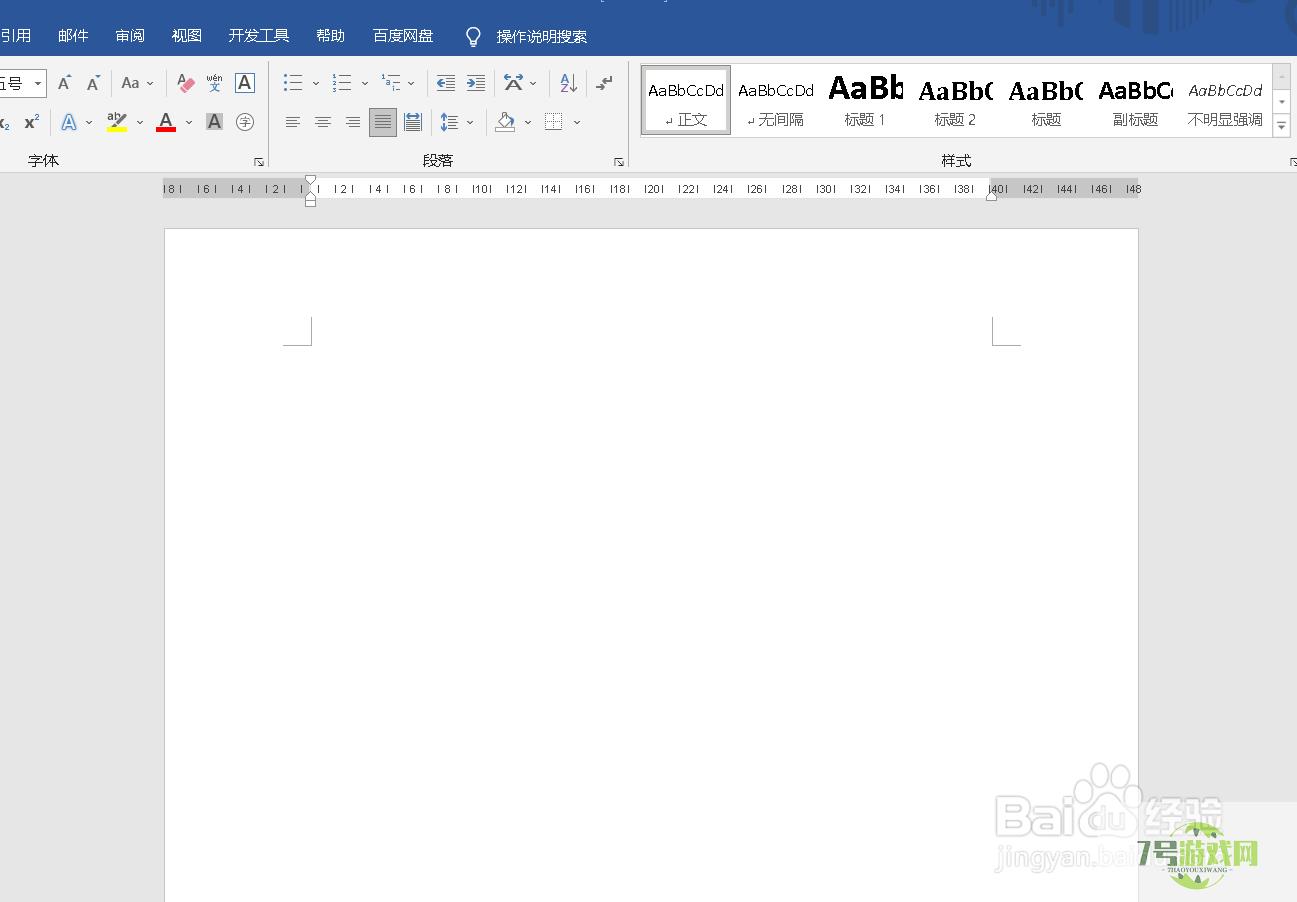Apply yellow text highlight color

click(x=117, y=122)
